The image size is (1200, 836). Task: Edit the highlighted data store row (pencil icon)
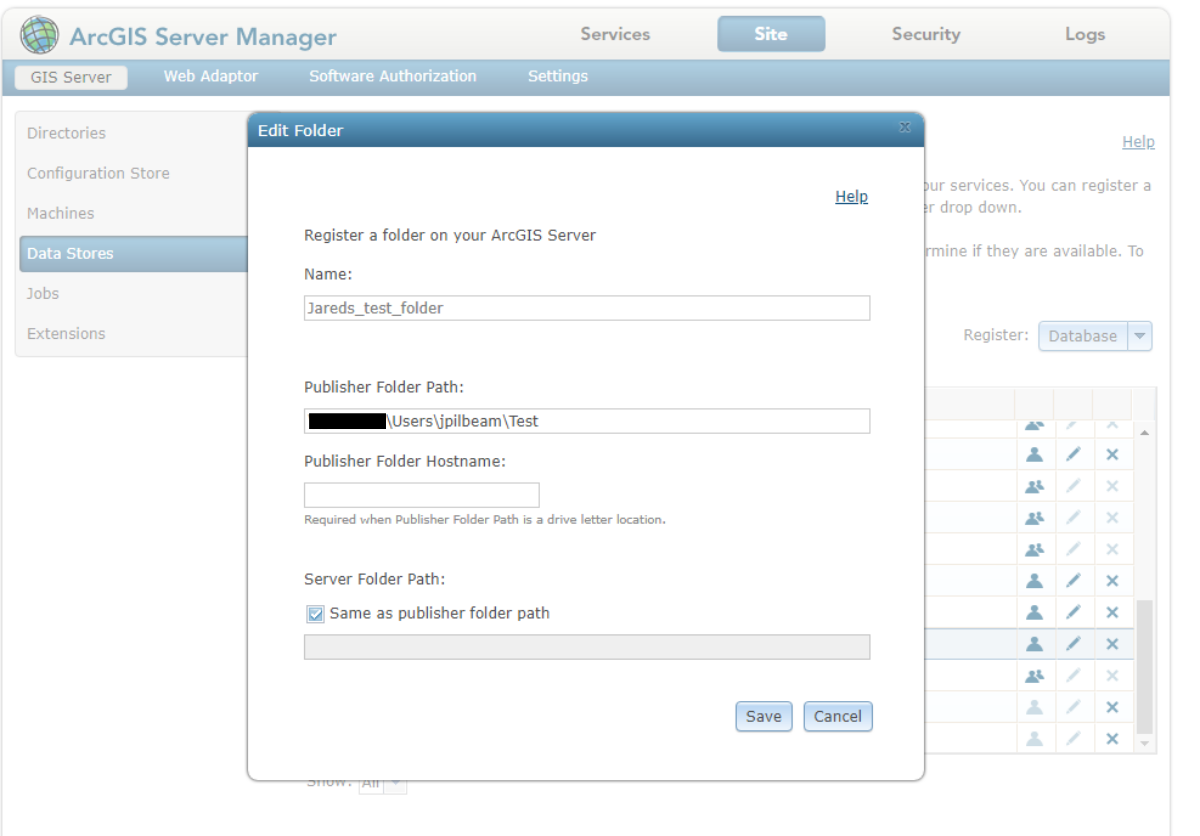tap(1073, 644)
